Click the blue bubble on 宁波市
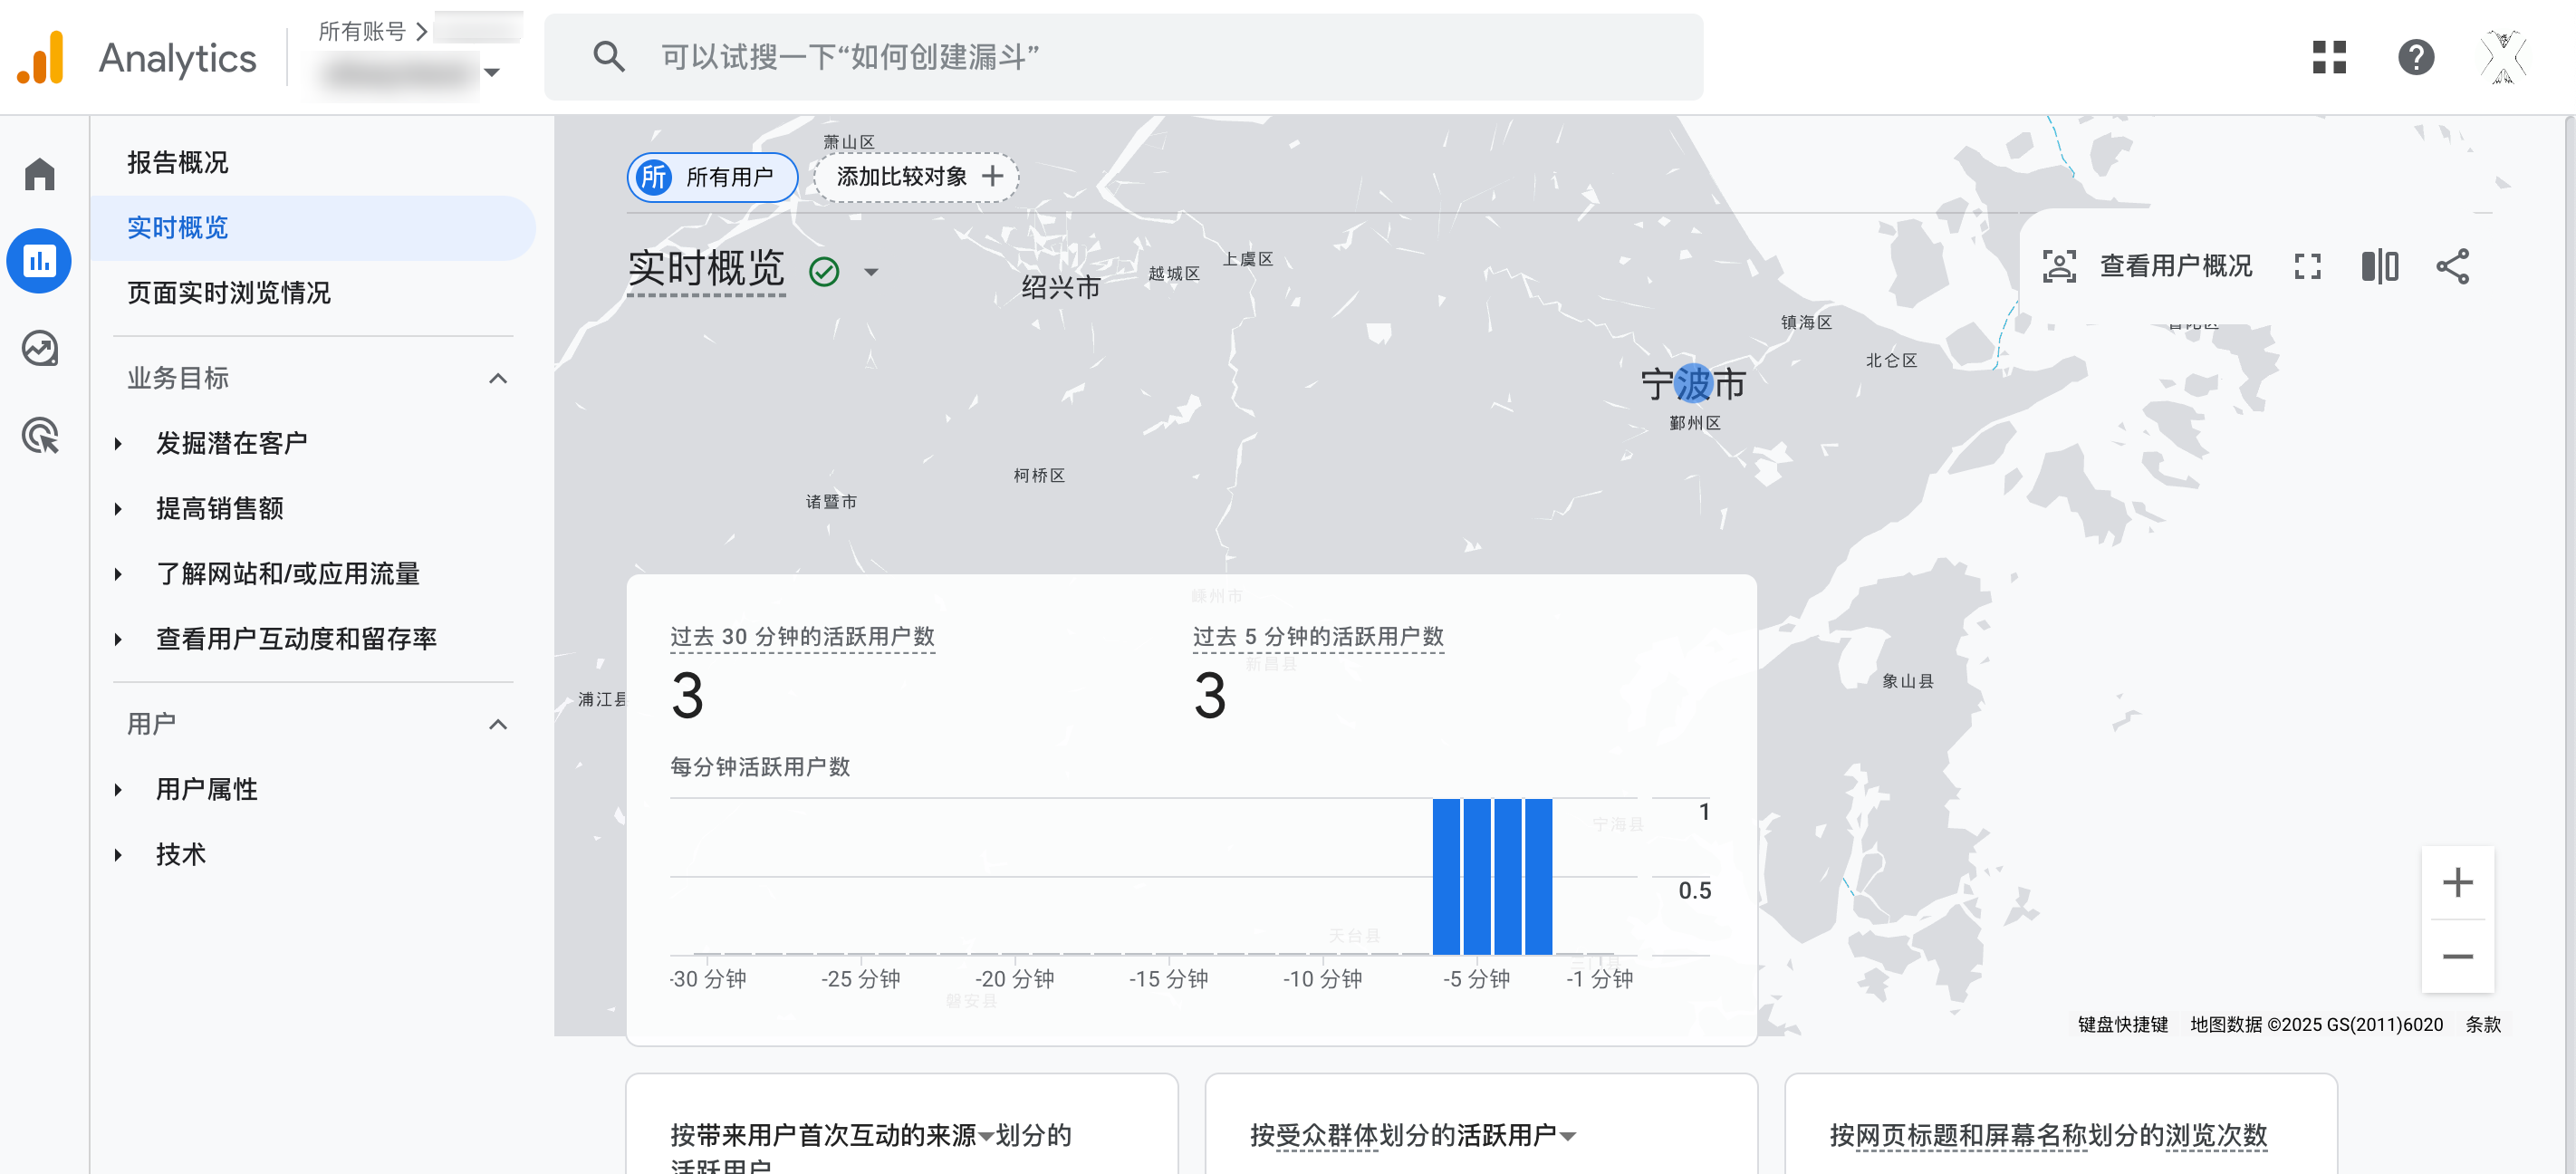Screen dimensions: 2576x1174 click(1692, 383)
